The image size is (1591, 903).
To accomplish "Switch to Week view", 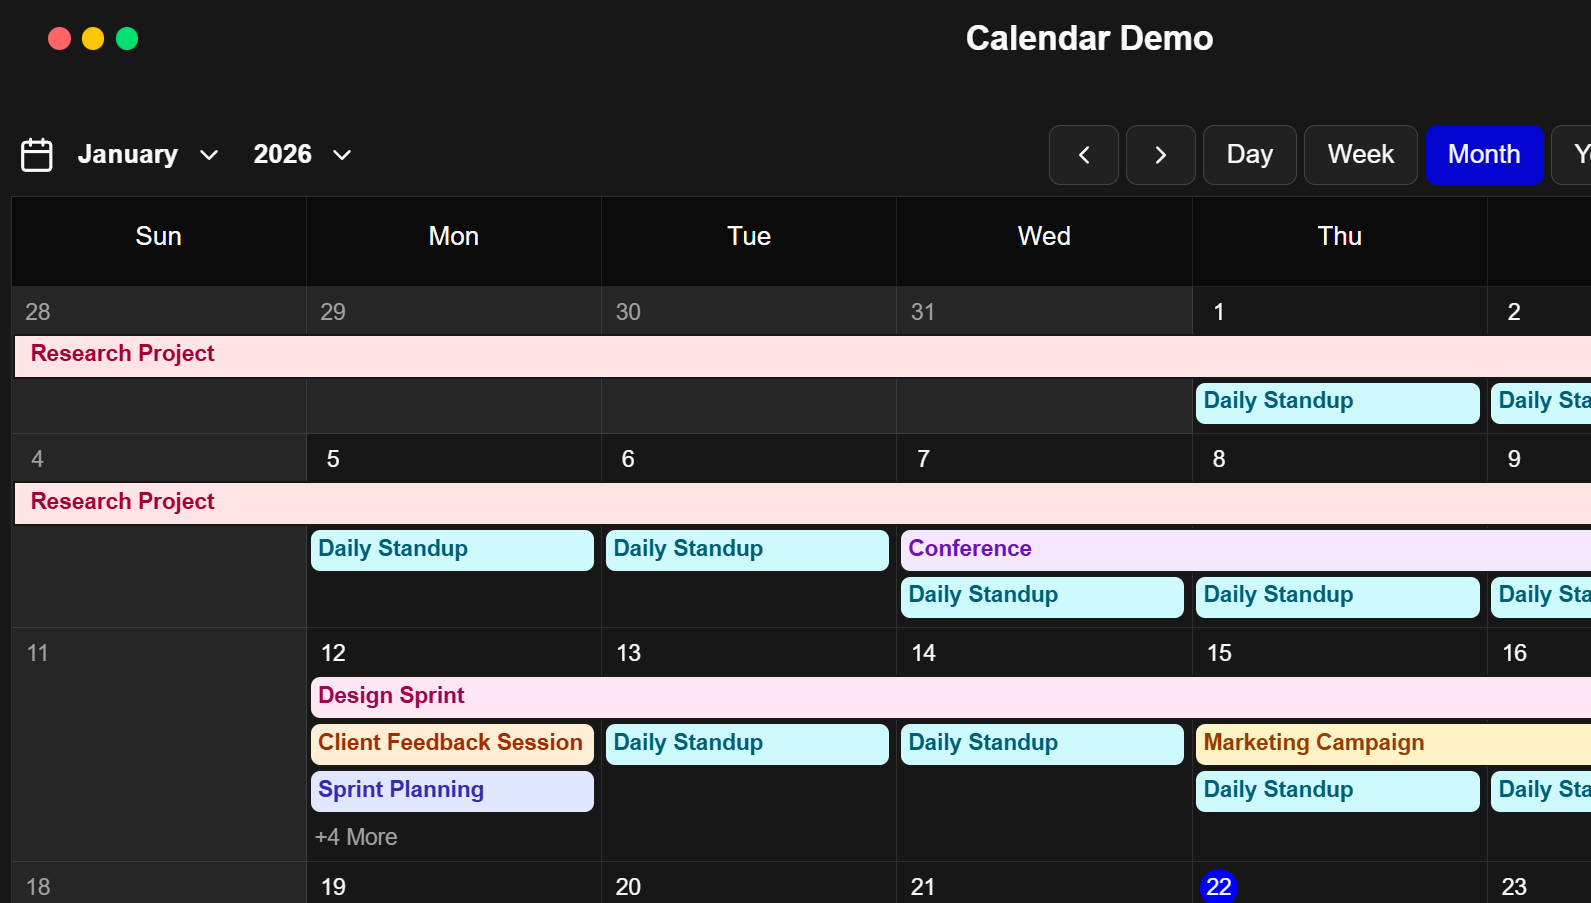I will click(1361, 155).
